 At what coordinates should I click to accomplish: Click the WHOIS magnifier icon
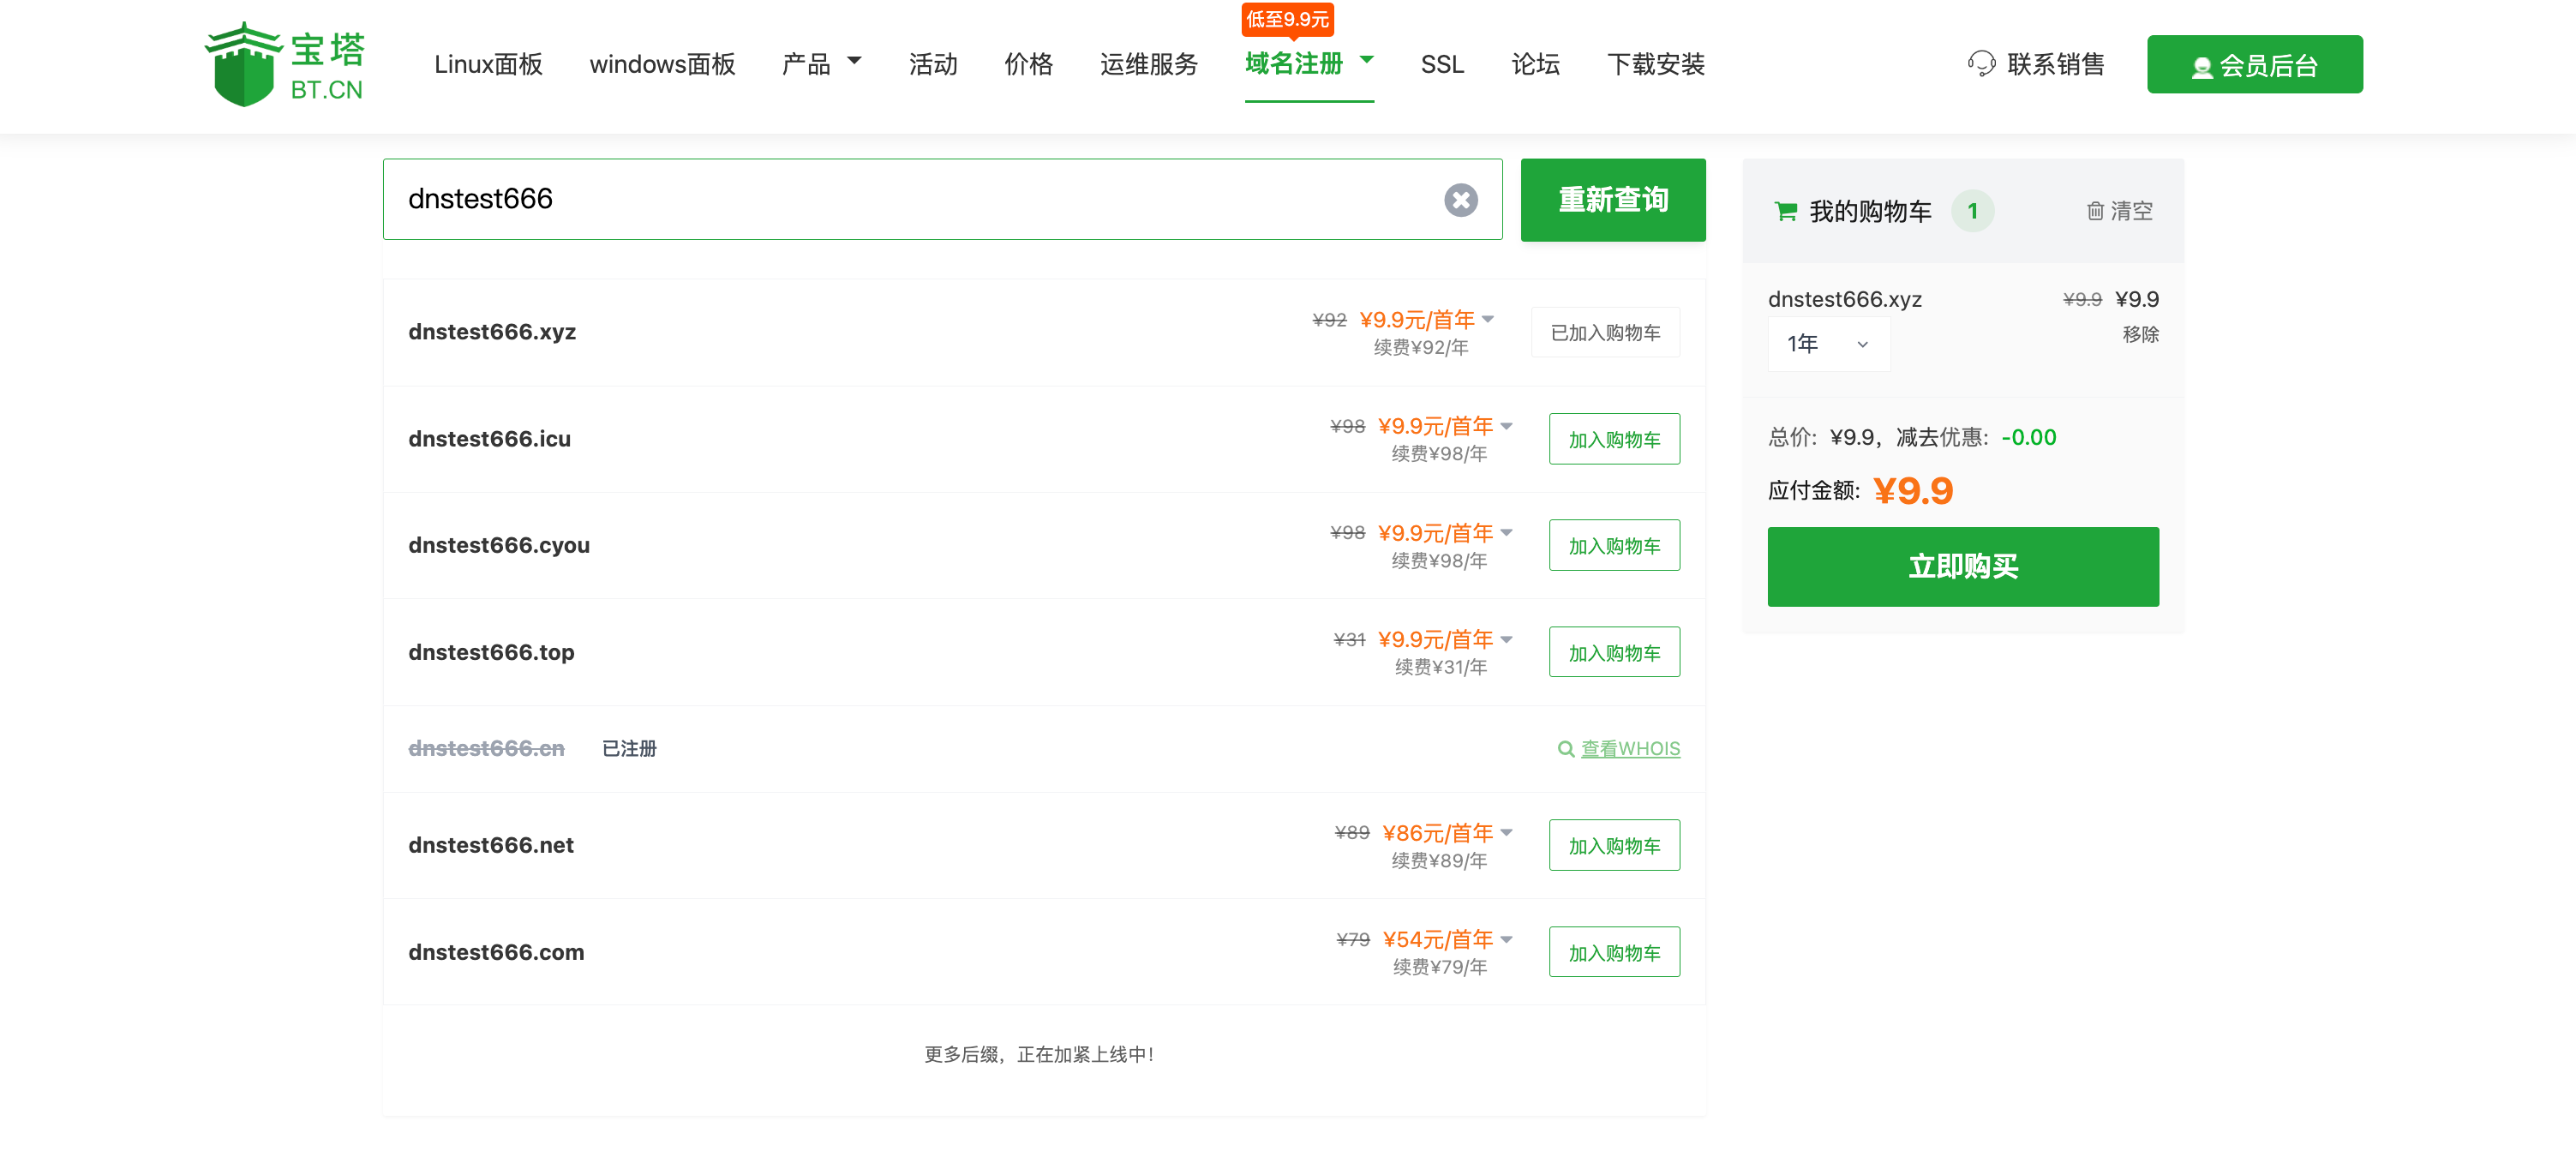click(x=1566, y=749)
